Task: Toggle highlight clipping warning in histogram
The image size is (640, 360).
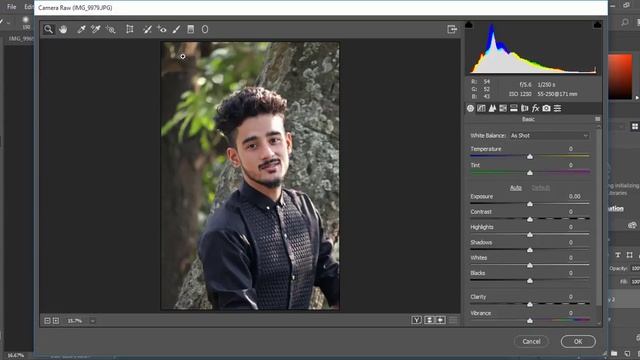Action: (597, 25)
